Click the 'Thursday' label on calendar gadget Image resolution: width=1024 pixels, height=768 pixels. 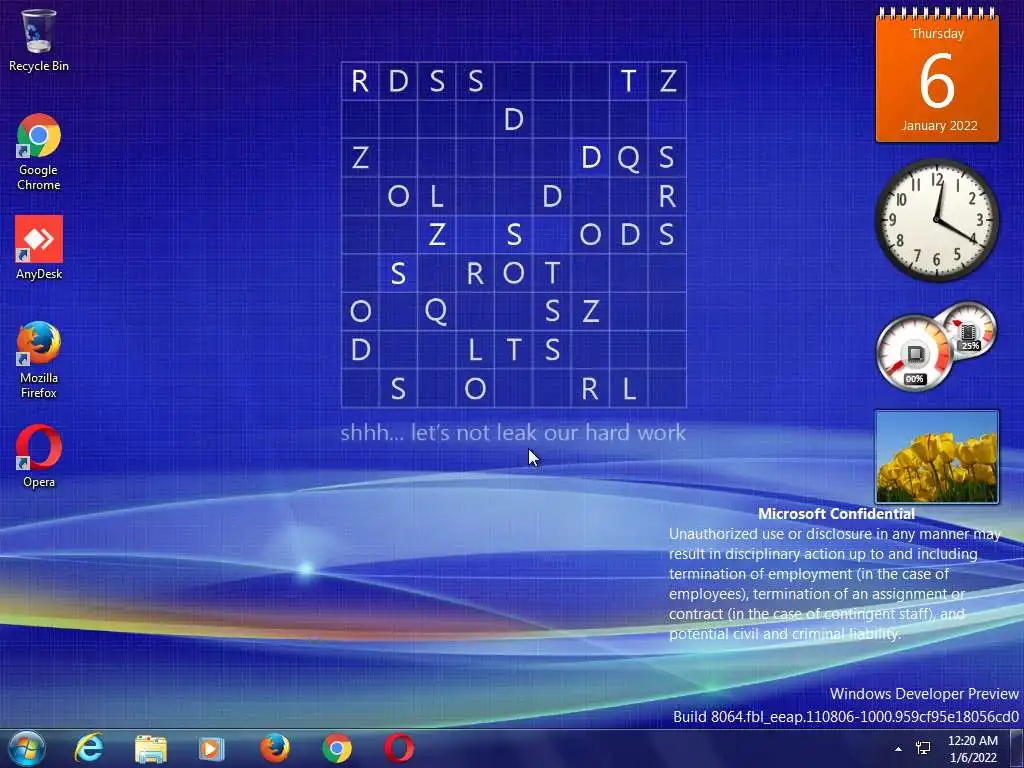[x=937, y=33]
